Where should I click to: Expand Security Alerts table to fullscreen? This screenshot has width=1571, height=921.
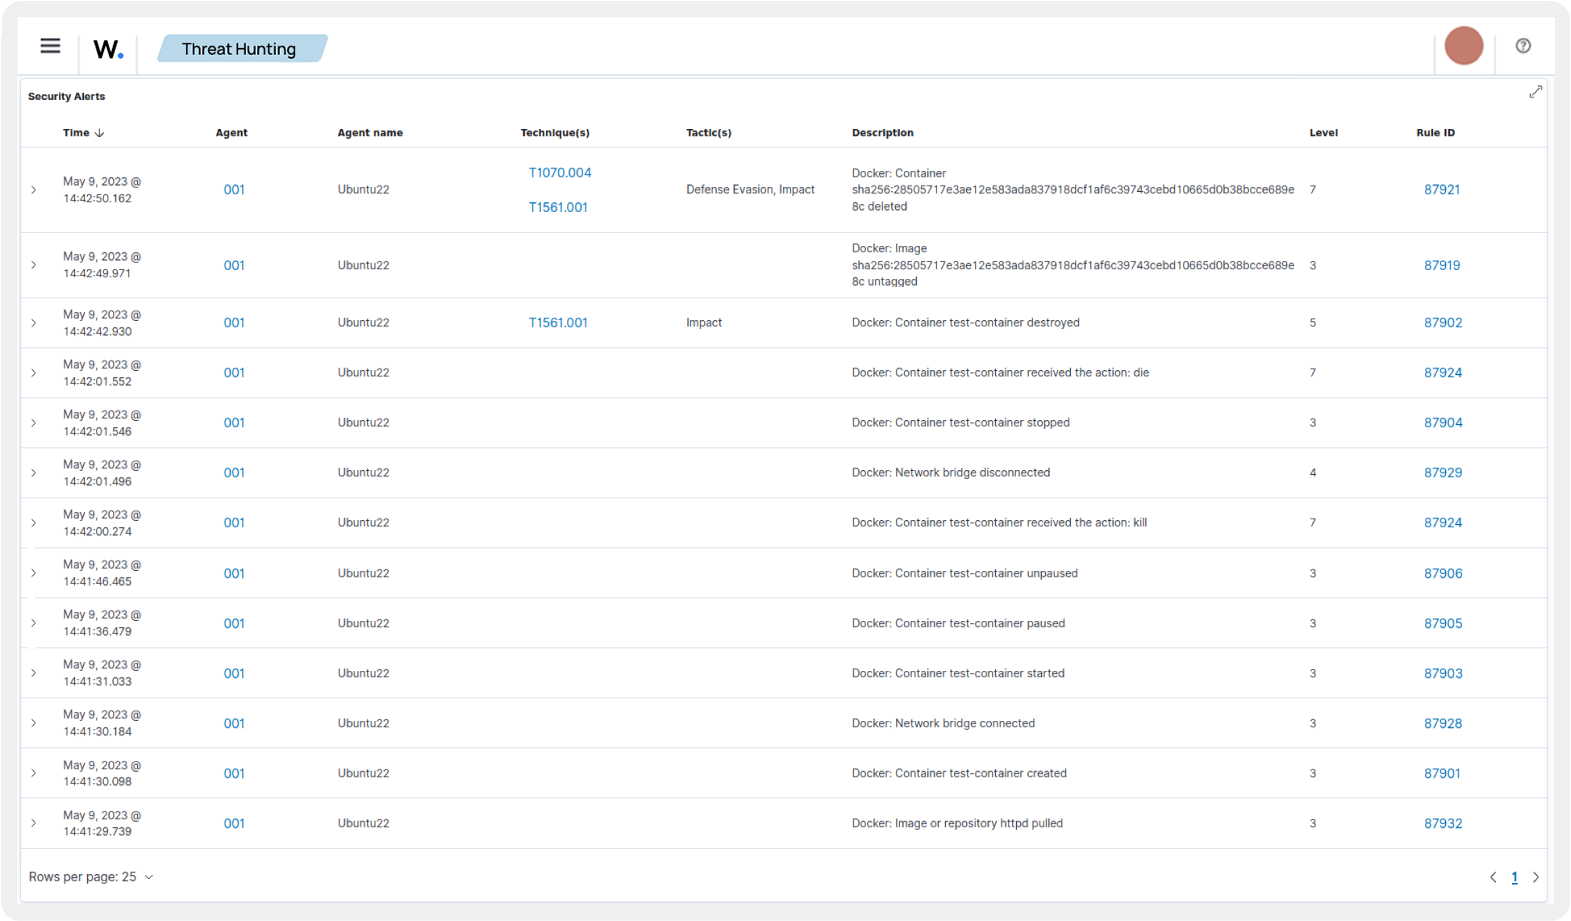coord(1535,92)
